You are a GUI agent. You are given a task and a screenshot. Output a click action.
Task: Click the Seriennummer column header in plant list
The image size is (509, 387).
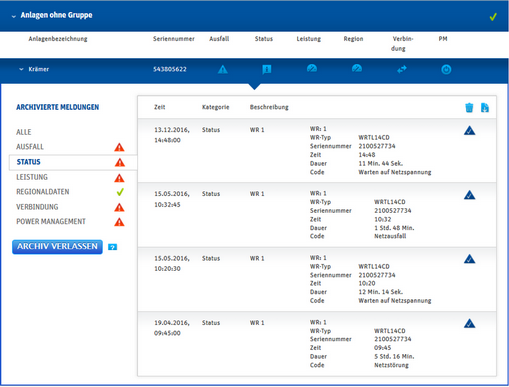pyautogui.click(x=174, y=39)
